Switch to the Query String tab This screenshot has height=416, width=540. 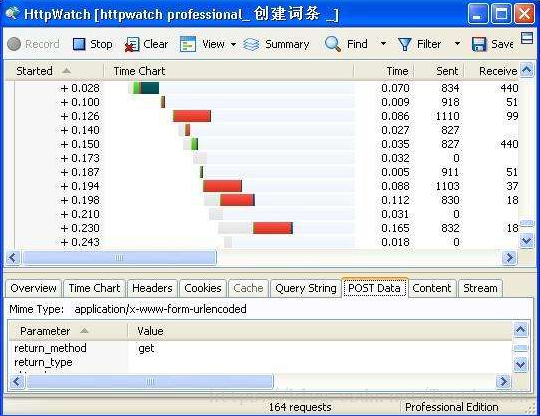point(305,288)
